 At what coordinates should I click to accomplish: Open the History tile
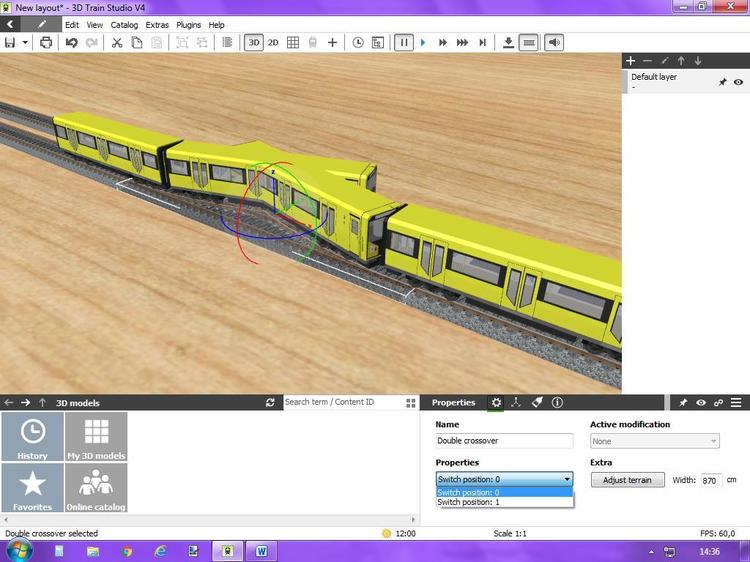[32, 437]
